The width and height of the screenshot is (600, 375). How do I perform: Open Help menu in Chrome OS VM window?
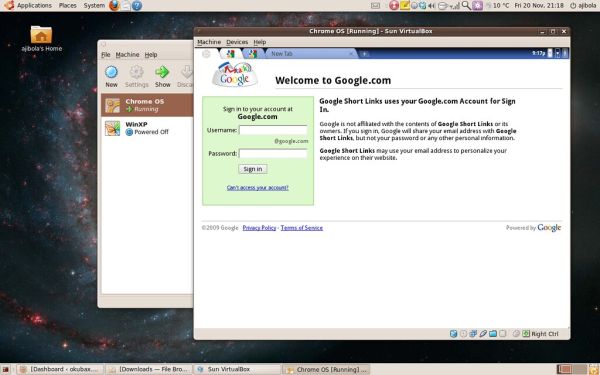coord(259,42)
